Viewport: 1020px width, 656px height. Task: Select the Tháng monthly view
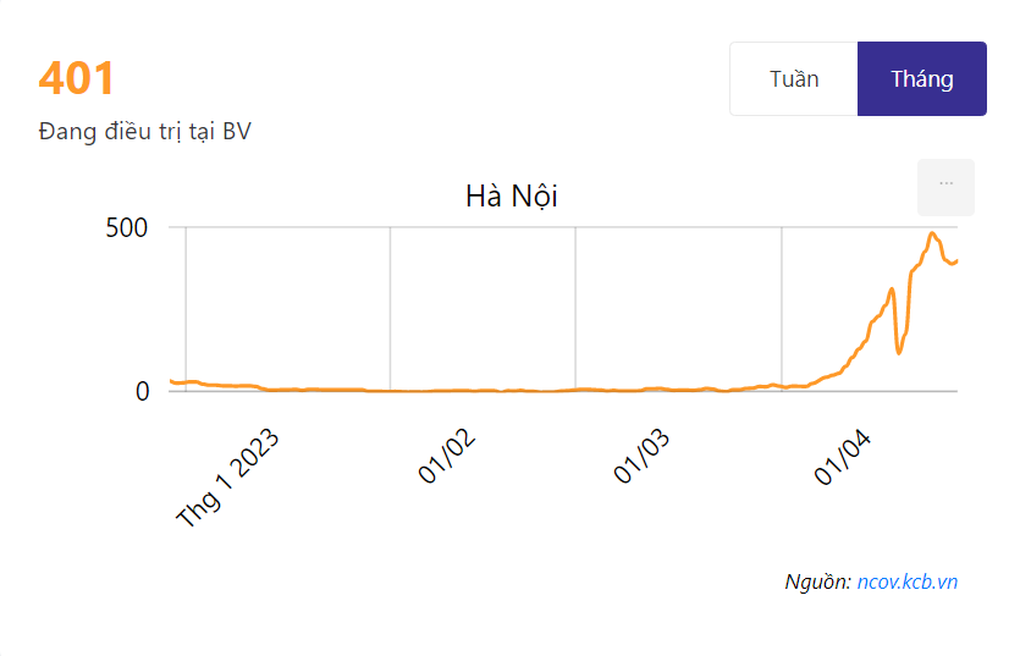tap(922, 79)
